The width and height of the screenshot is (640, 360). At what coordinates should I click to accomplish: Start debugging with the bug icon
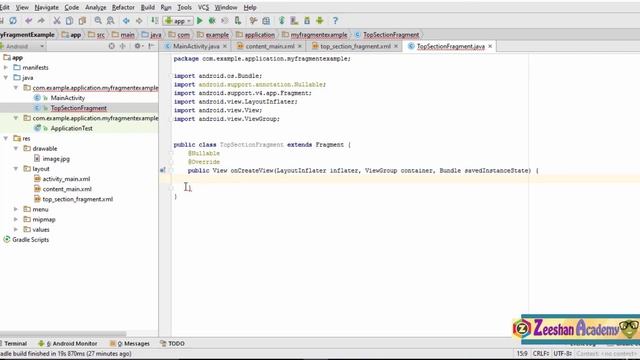click(x=212, y=20)
